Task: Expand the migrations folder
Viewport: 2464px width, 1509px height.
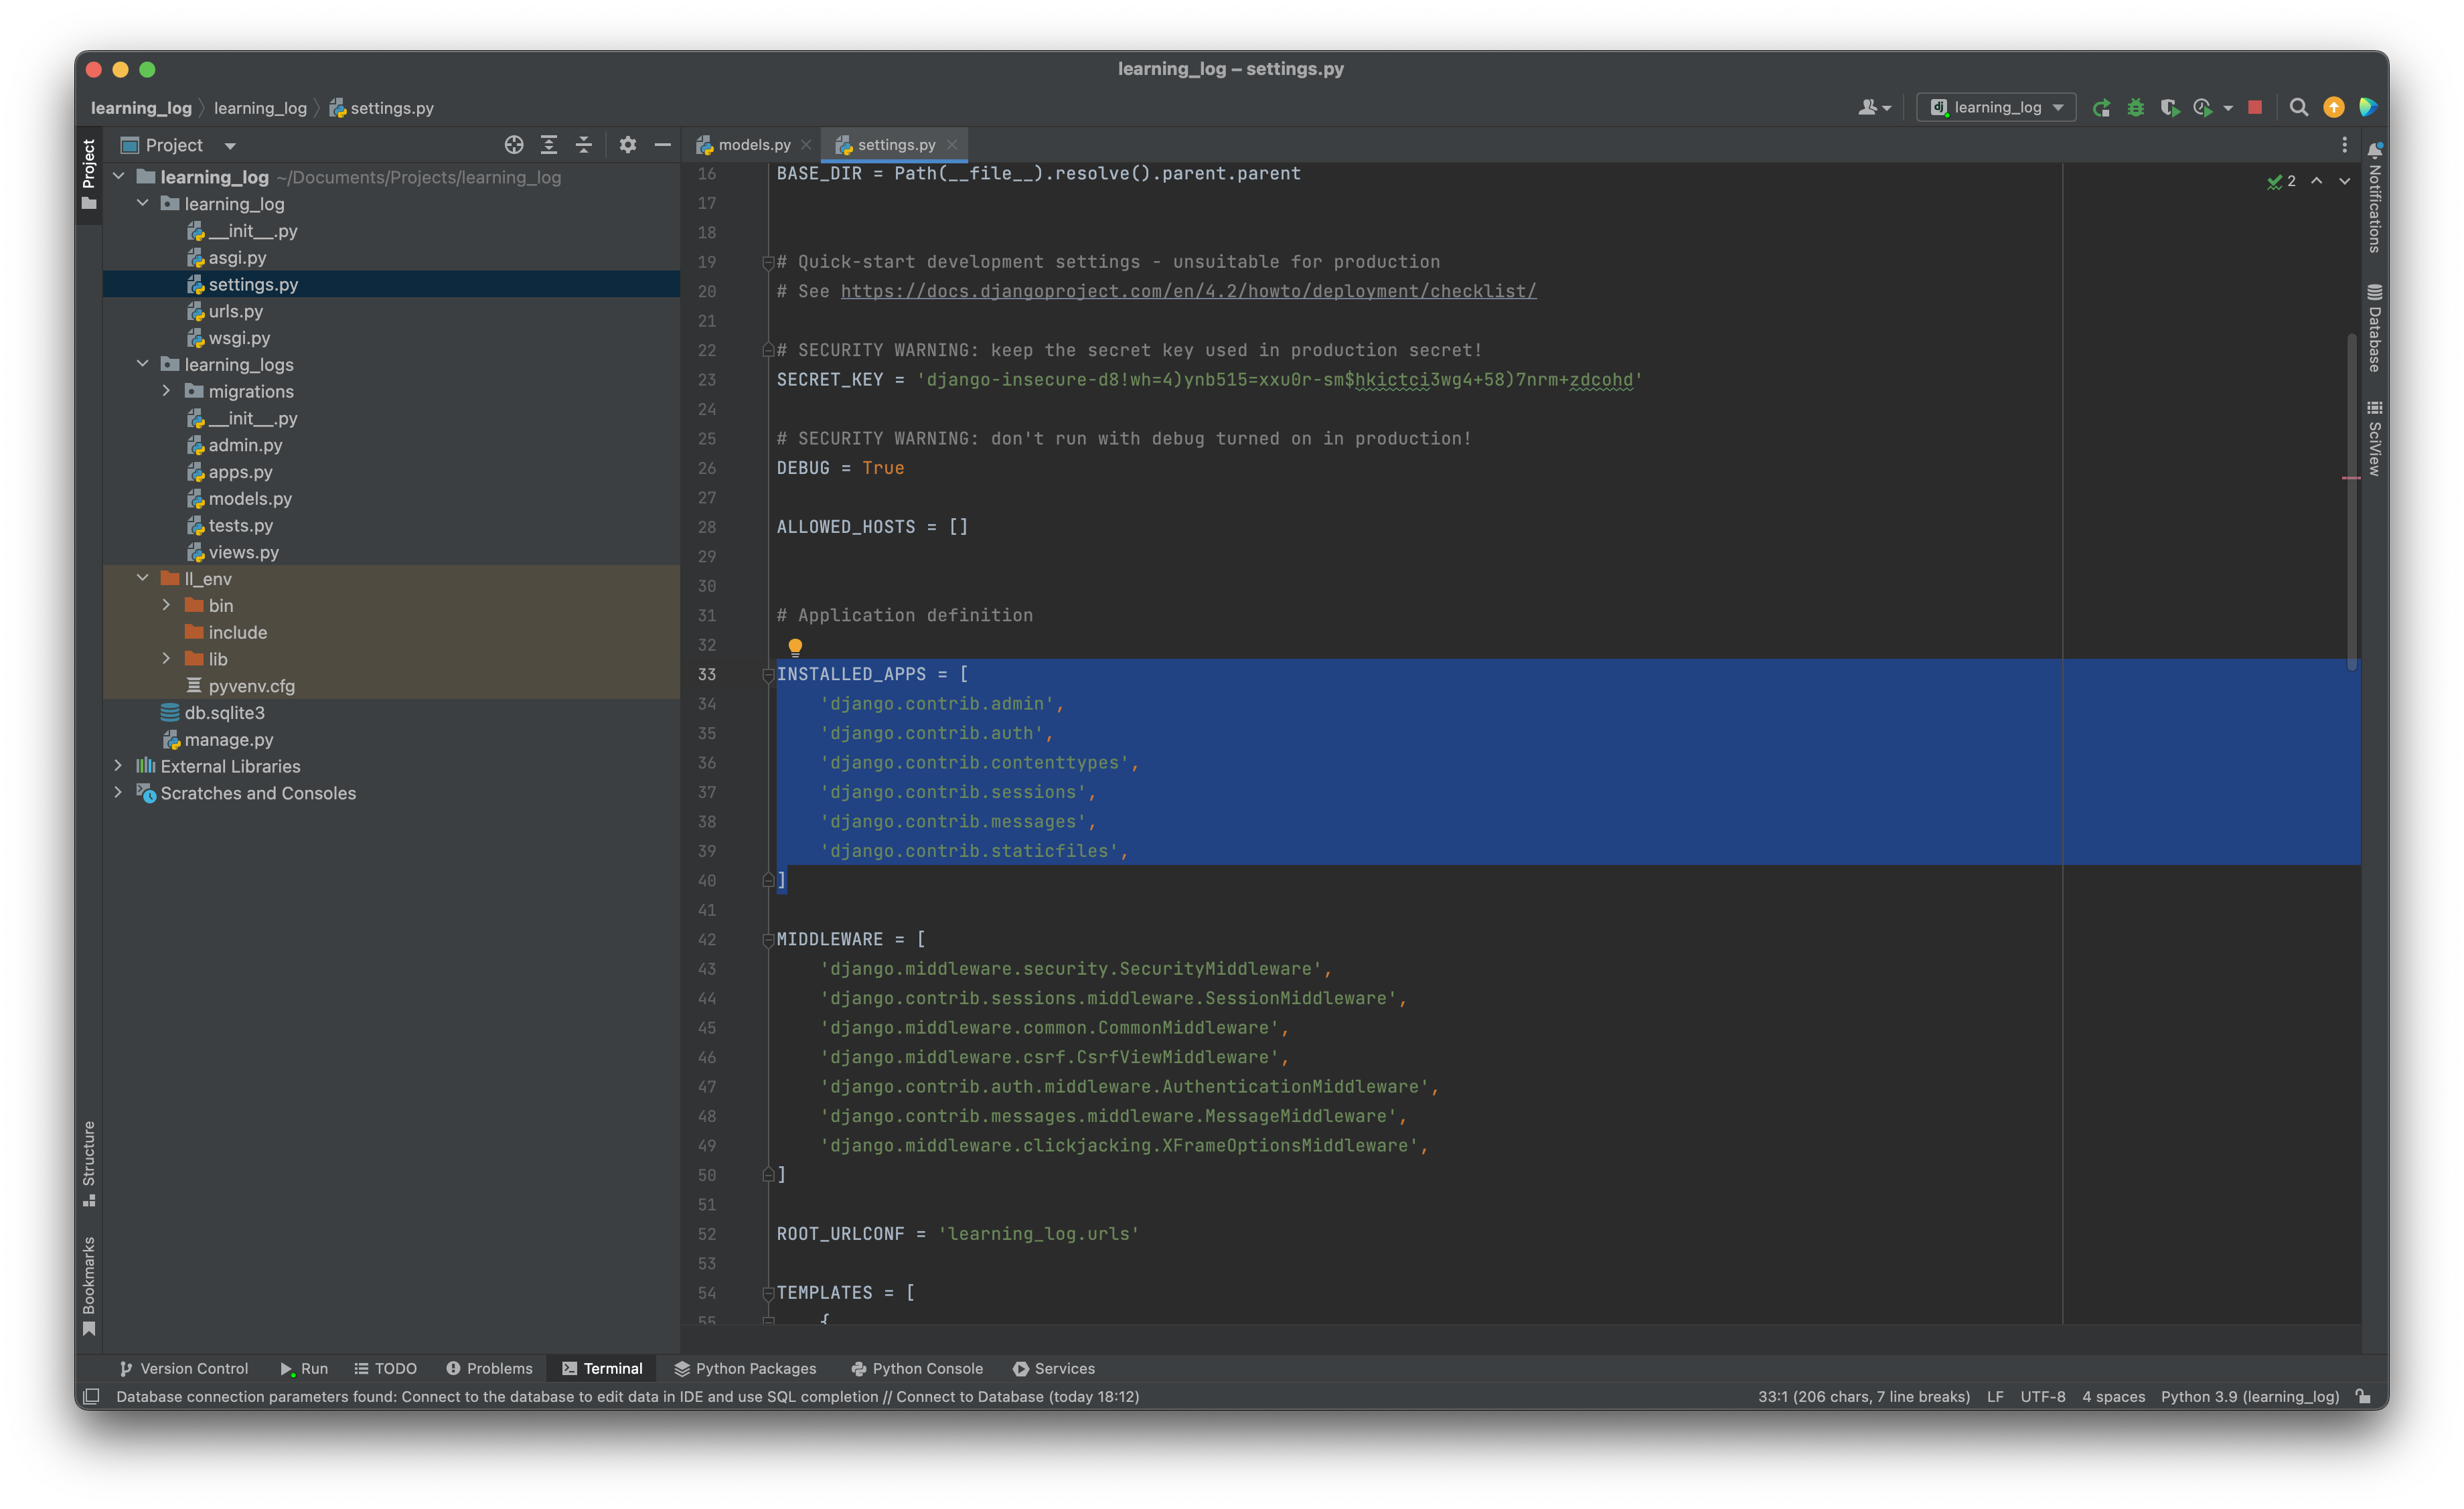Action: click(167, 391)
